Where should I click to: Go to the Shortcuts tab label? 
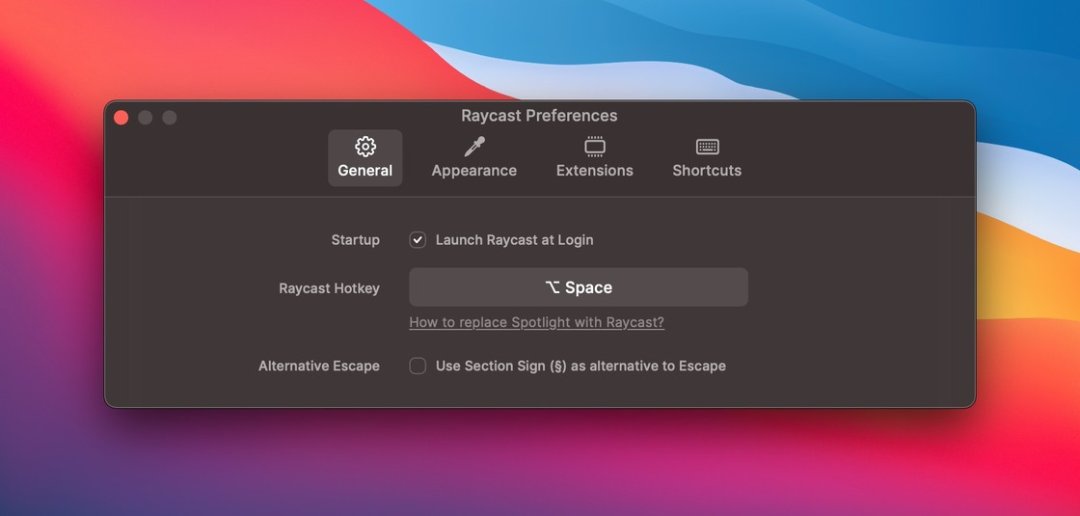(x=707, y=171)
